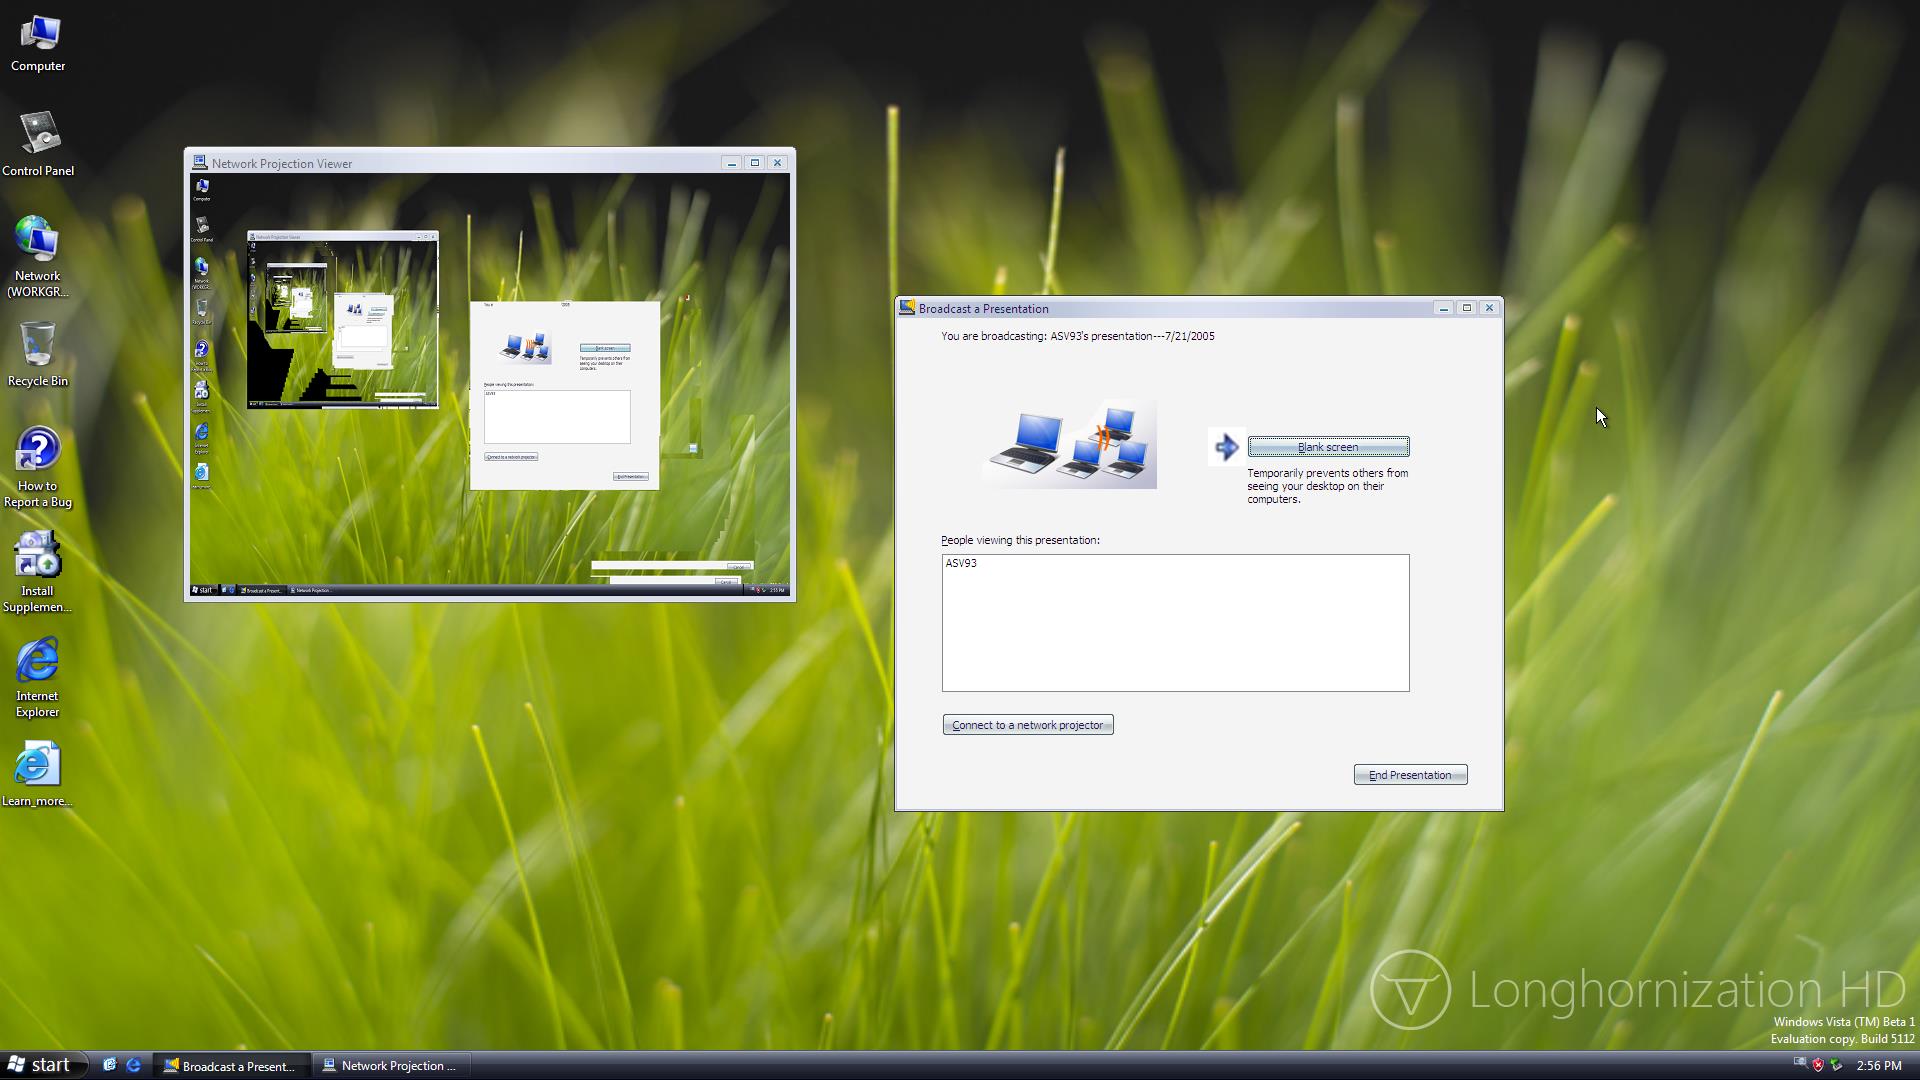Select Install Supplemental desktop icon
Screen dimensions: 1920x1080
[x=38, y=570]
